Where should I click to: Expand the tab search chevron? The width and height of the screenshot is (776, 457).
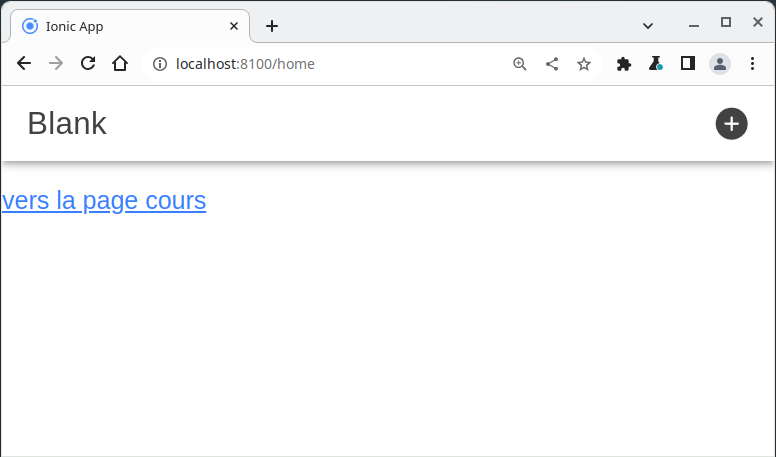tap(648, 25)
